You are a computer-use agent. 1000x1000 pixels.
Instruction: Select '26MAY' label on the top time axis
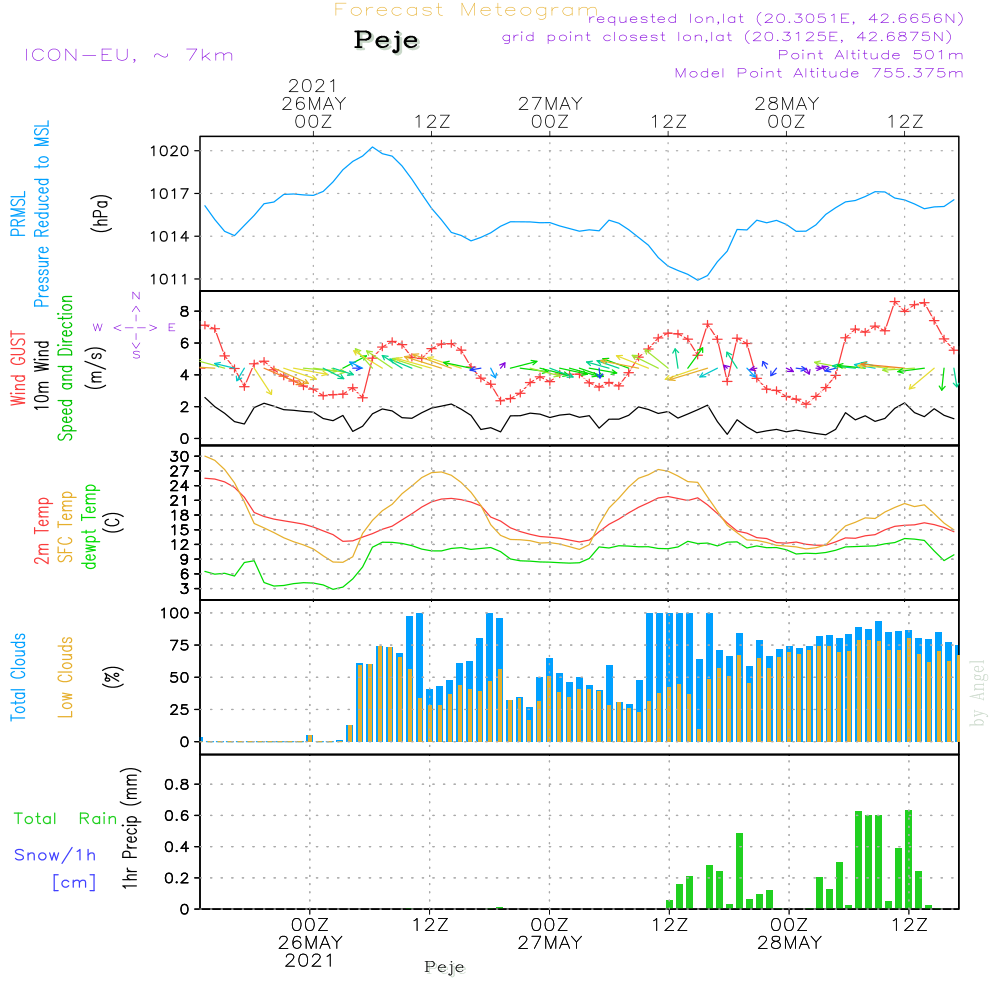tap(314, 103)
